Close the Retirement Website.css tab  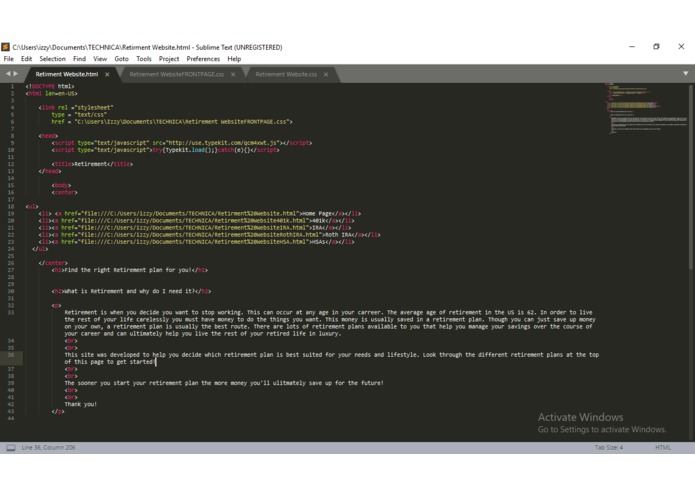pyautogui.click(x=326, y=74)
